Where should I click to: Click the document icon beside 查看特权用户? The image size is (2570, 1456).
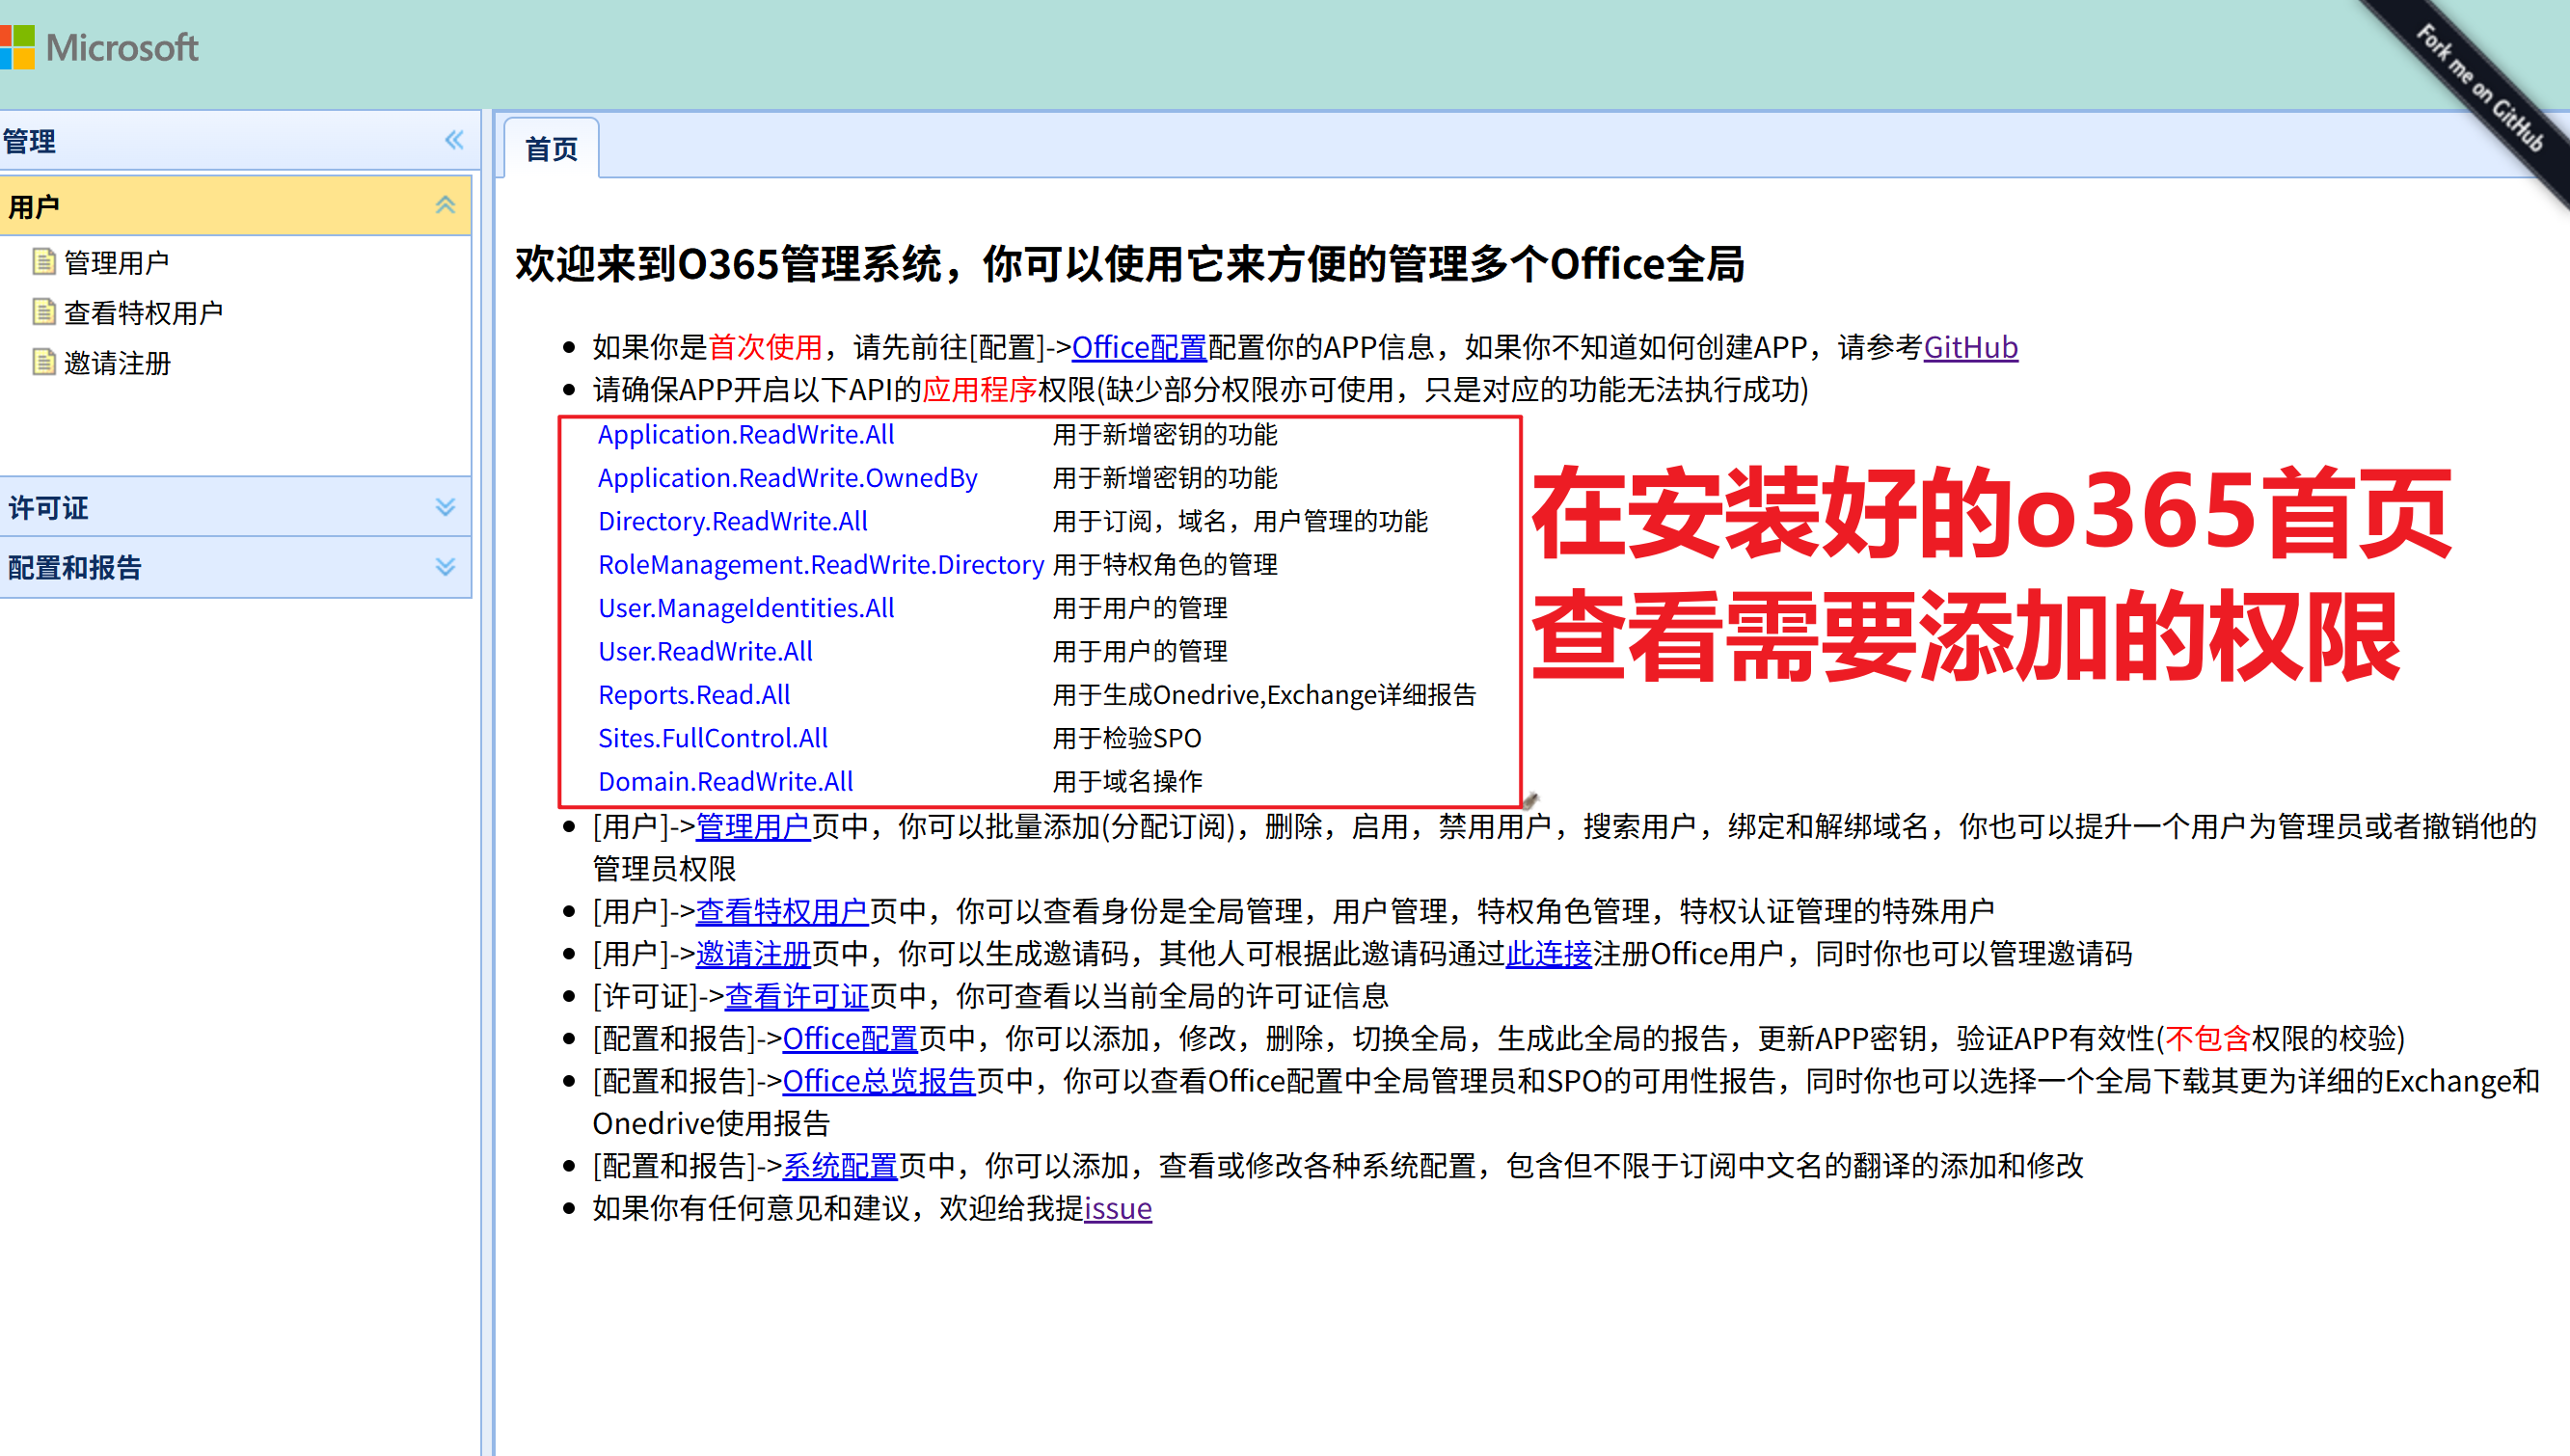pyautogui.click(x=43, y=312)
